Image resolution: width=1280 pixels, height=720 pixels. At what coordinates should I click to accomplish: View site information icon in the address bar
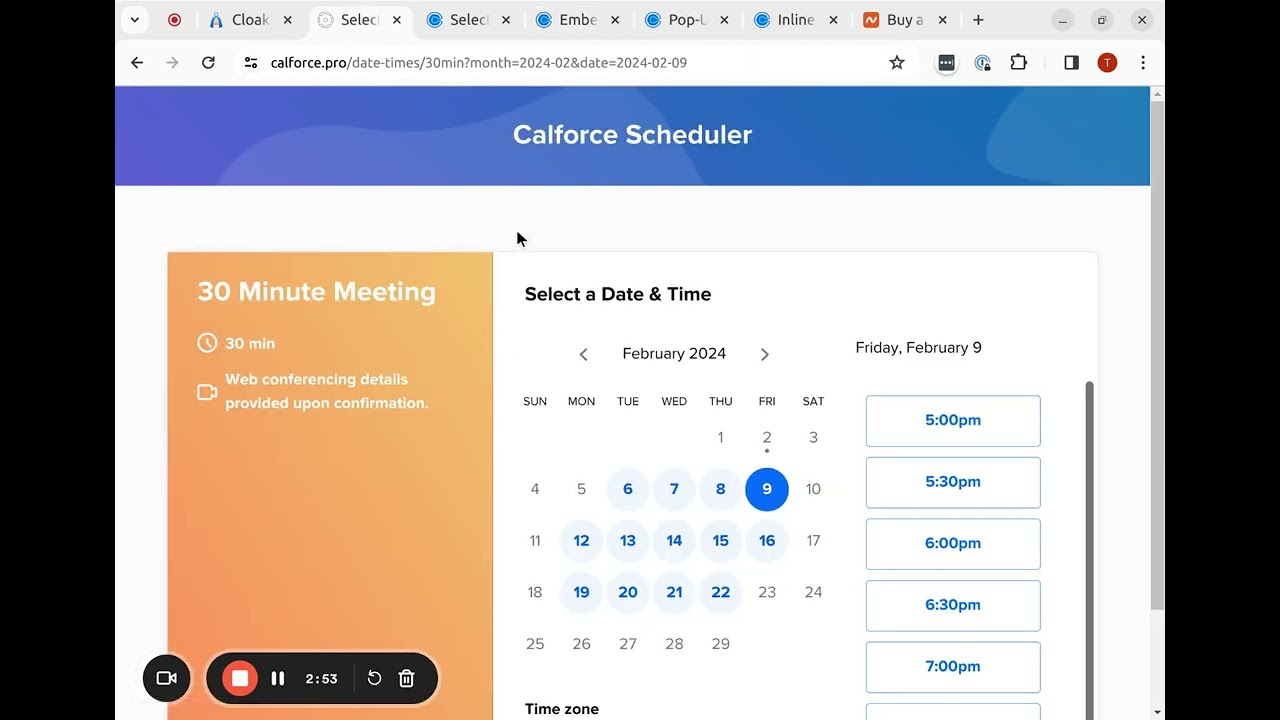[x=251, y=62]
